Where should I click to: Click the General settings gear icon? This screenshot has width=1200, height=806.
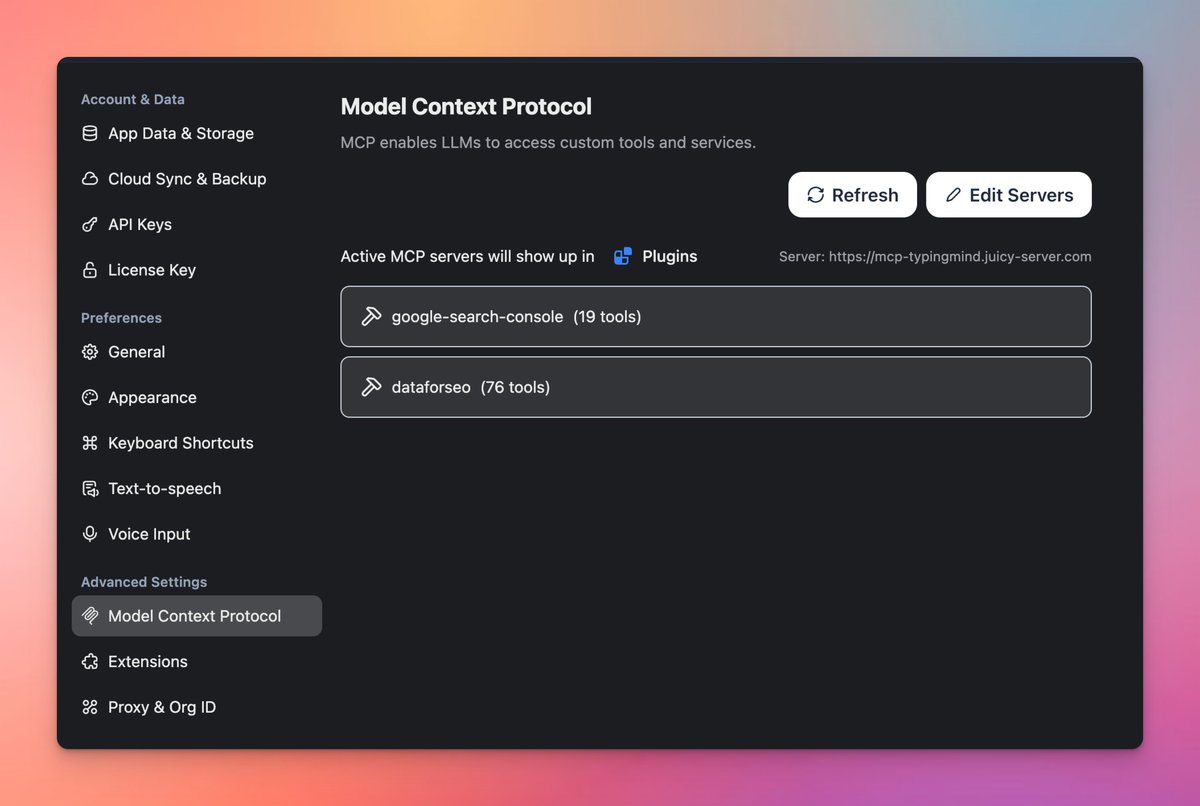(90, 352)
